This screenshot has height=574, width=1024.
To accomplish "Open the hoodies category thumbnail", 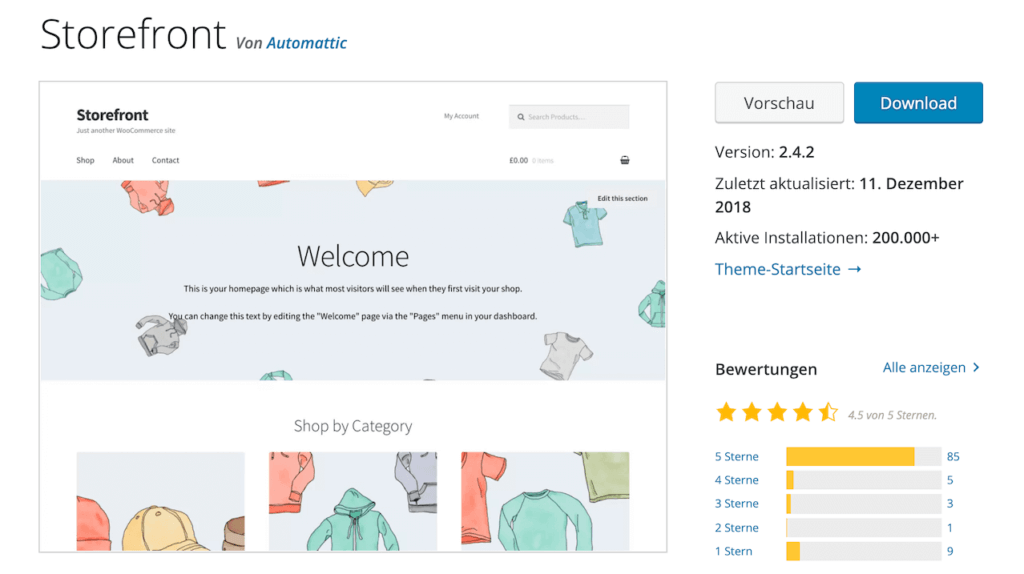I will [x=353, y=501].
